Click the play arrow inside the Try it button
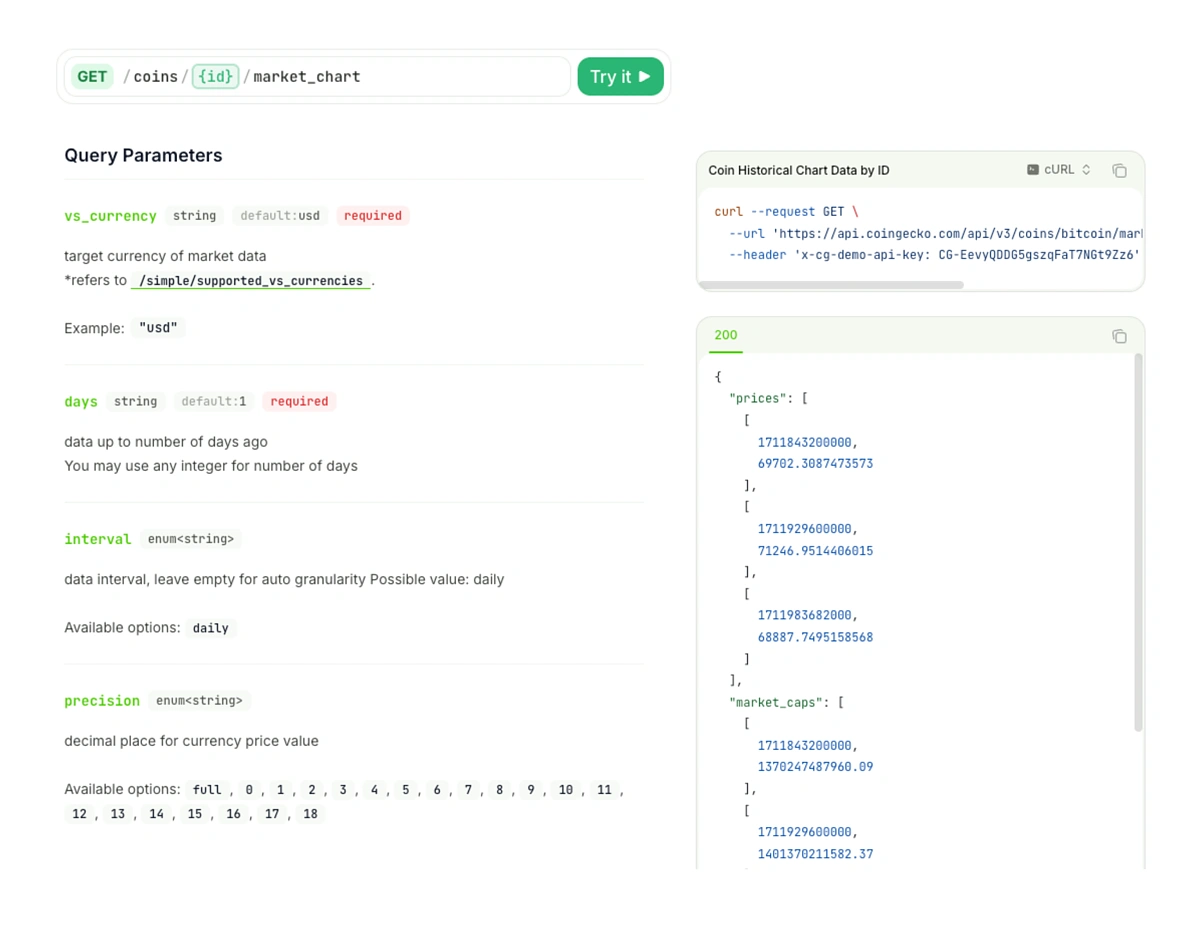 point(644,76)
